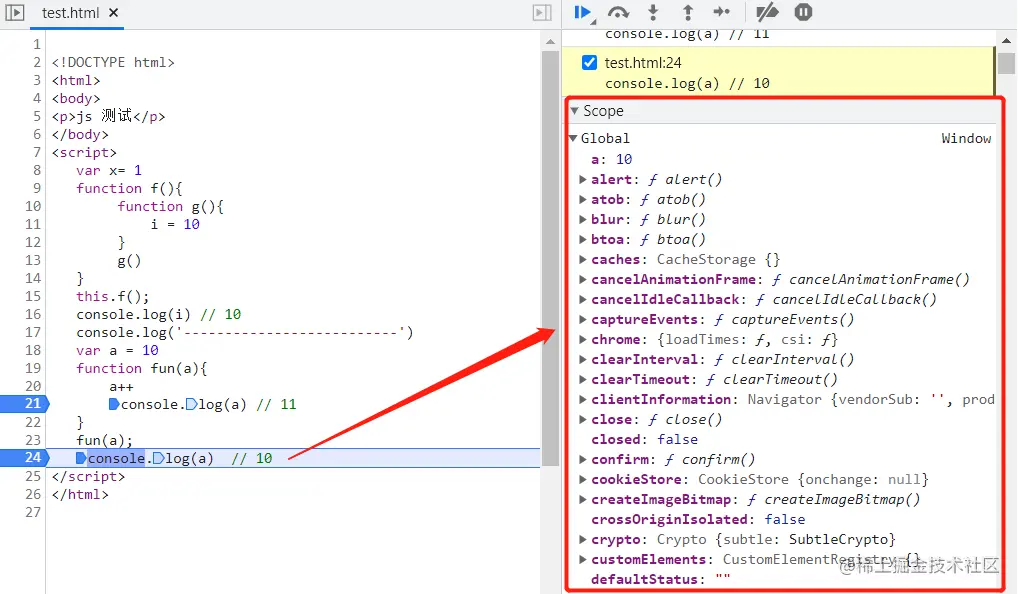
Task: Expand the crypto entry
Action: pos(583,539)
